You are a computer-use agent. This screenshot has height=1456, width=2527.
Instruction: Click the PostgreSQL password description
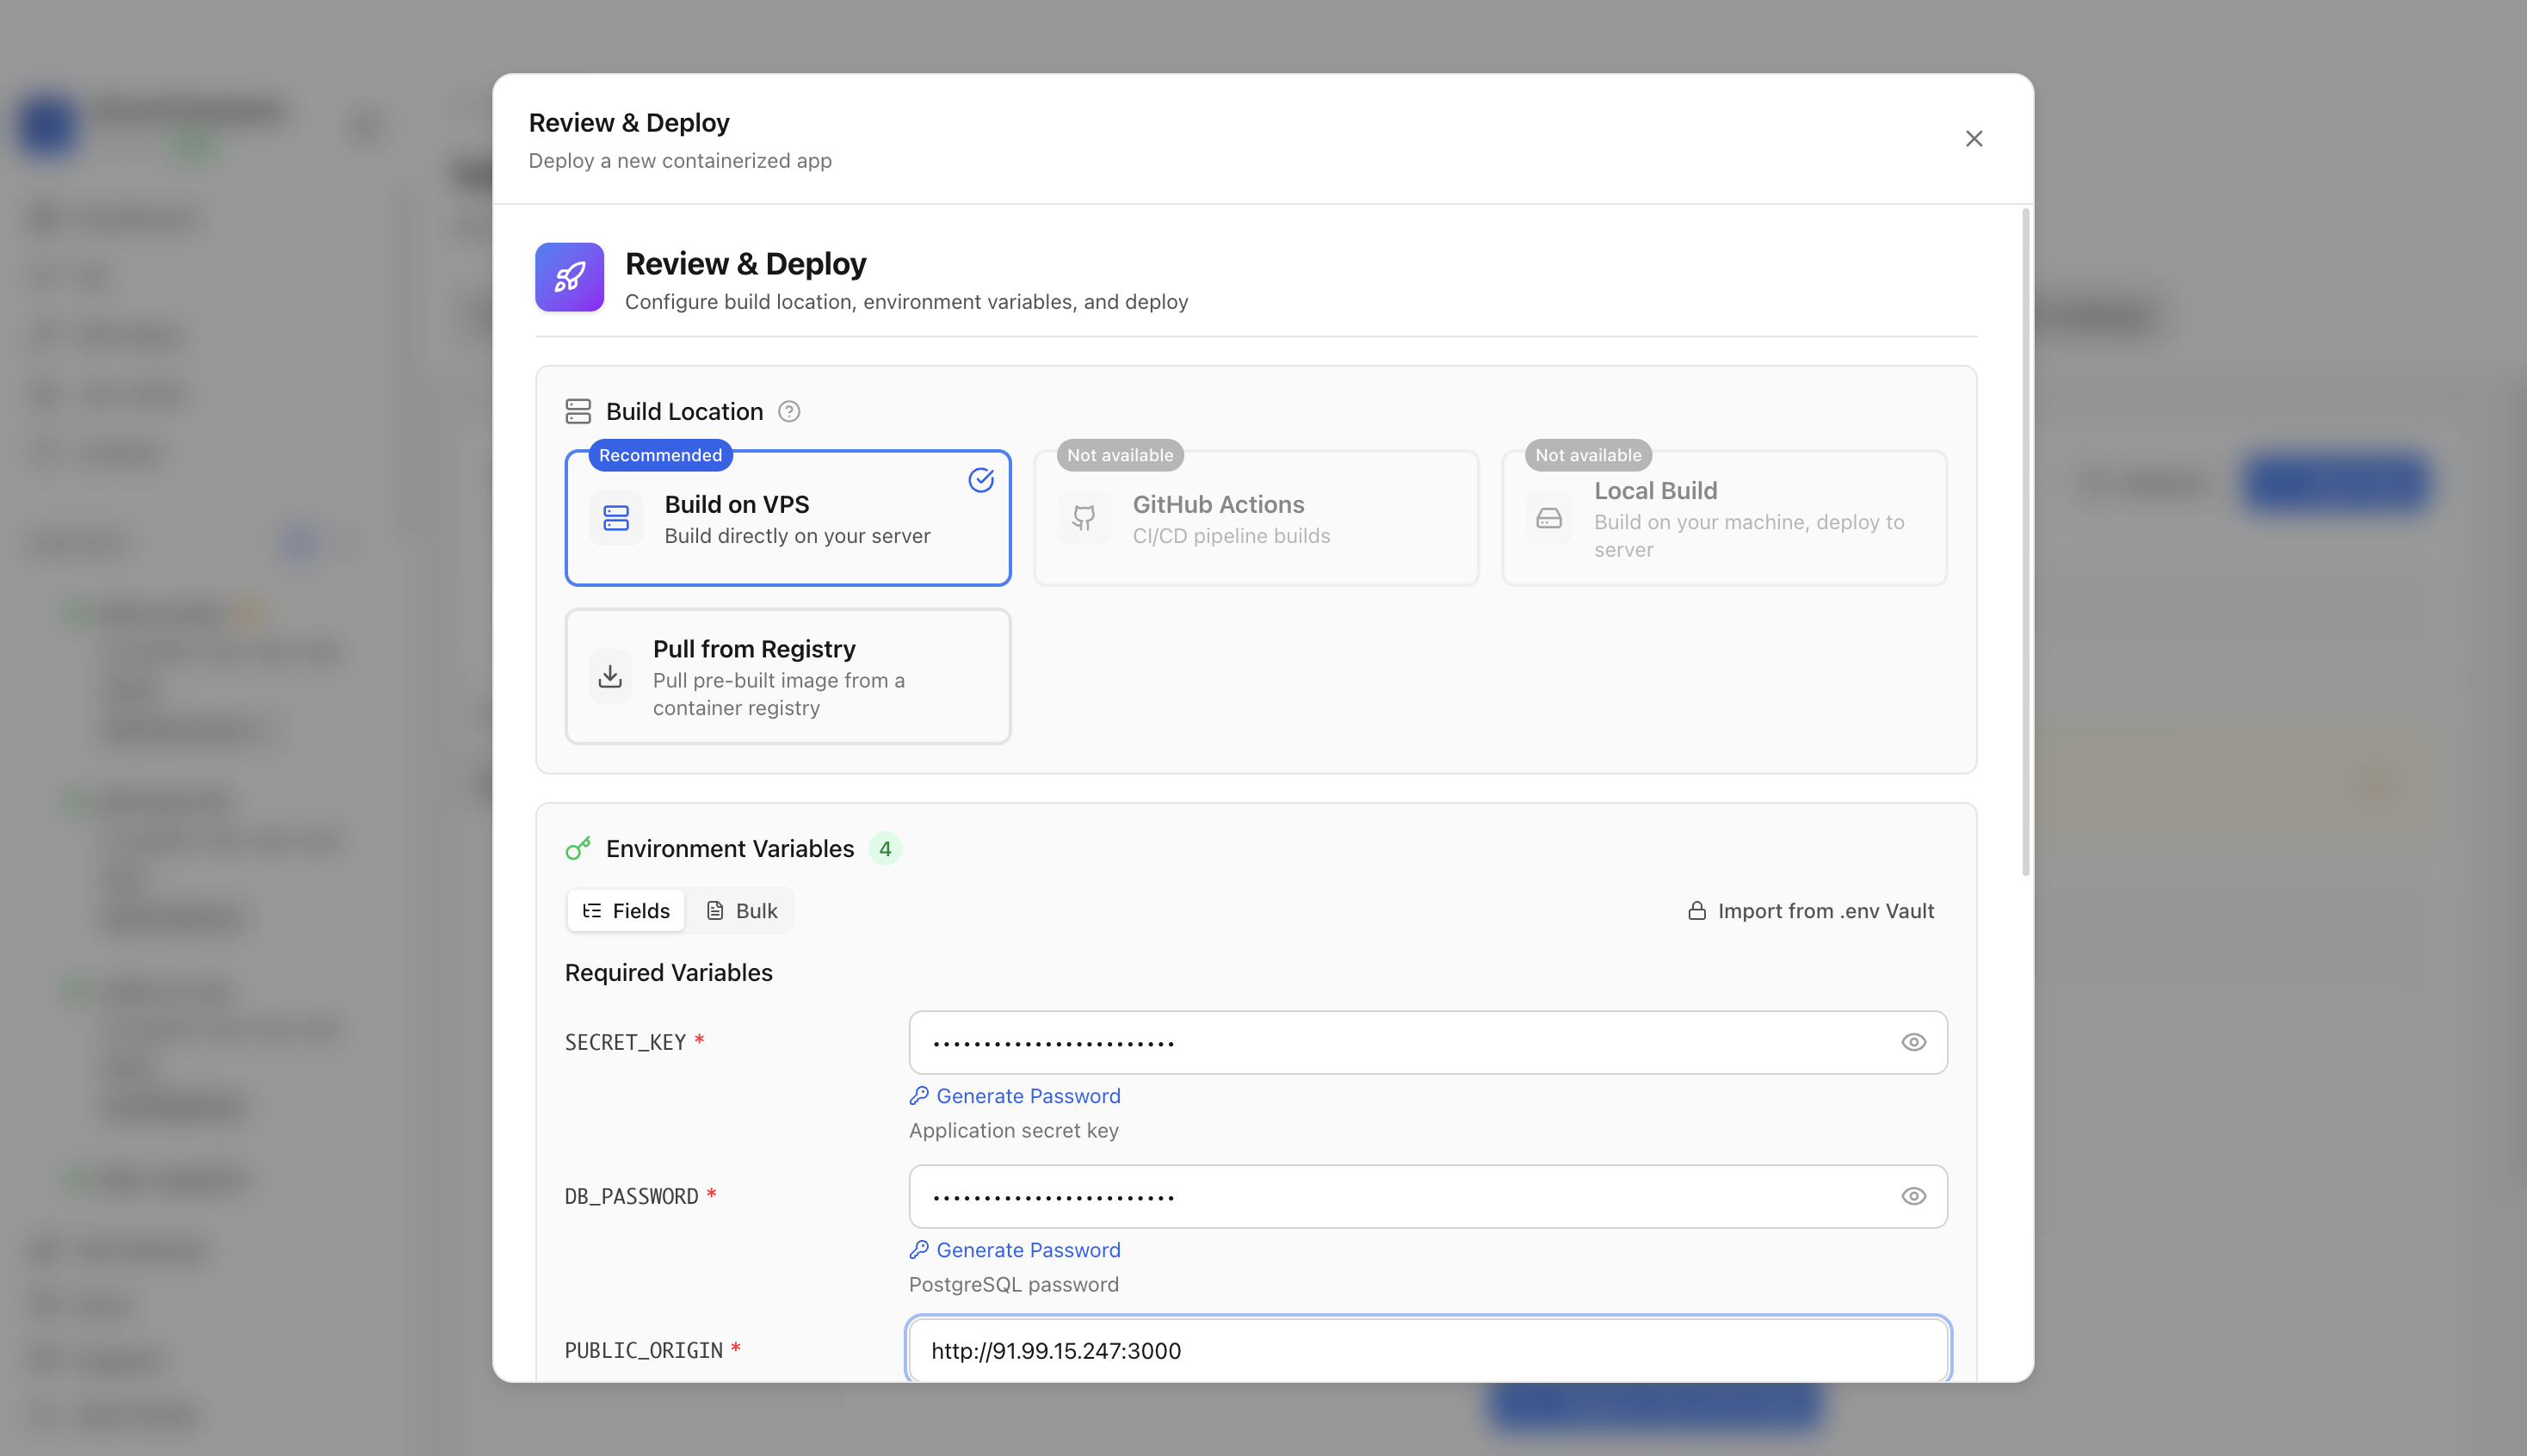pos(1013,1285)
